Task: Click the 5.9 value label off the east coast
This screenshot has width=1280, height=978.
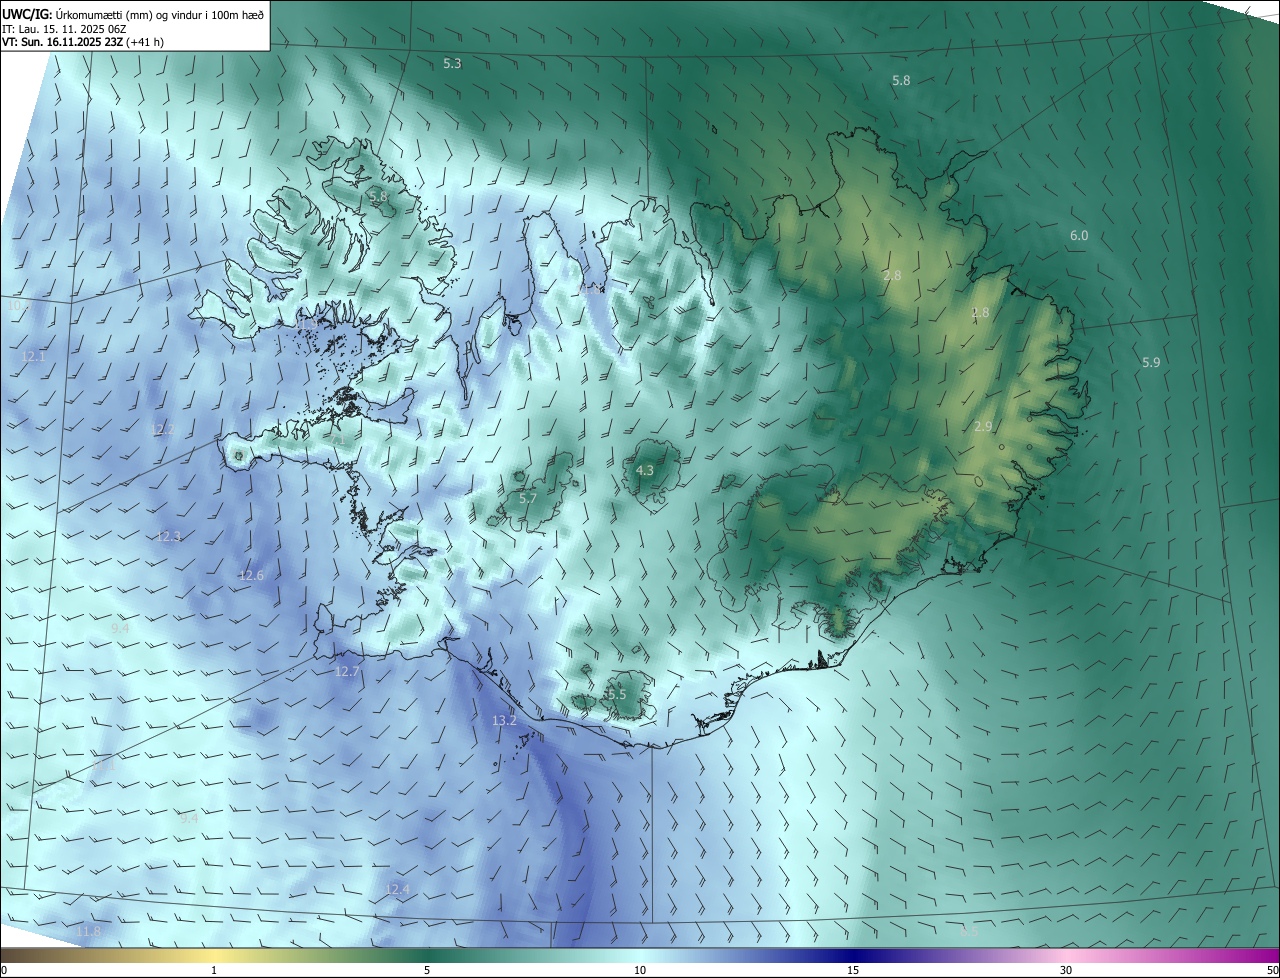Action: tap(1151, 363)
